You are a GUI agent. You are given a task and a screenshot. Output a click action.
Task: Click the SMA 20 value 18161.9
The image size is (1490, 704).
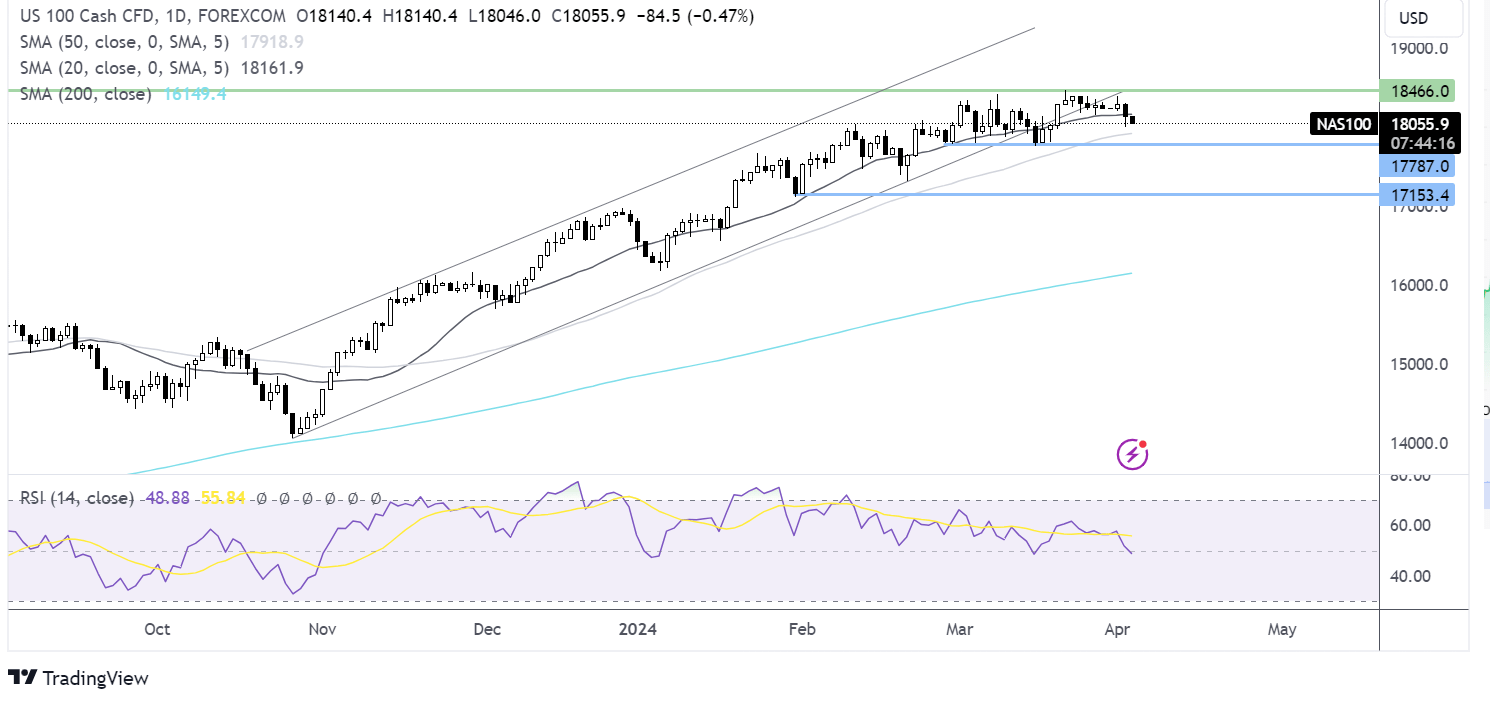(271, 68)
